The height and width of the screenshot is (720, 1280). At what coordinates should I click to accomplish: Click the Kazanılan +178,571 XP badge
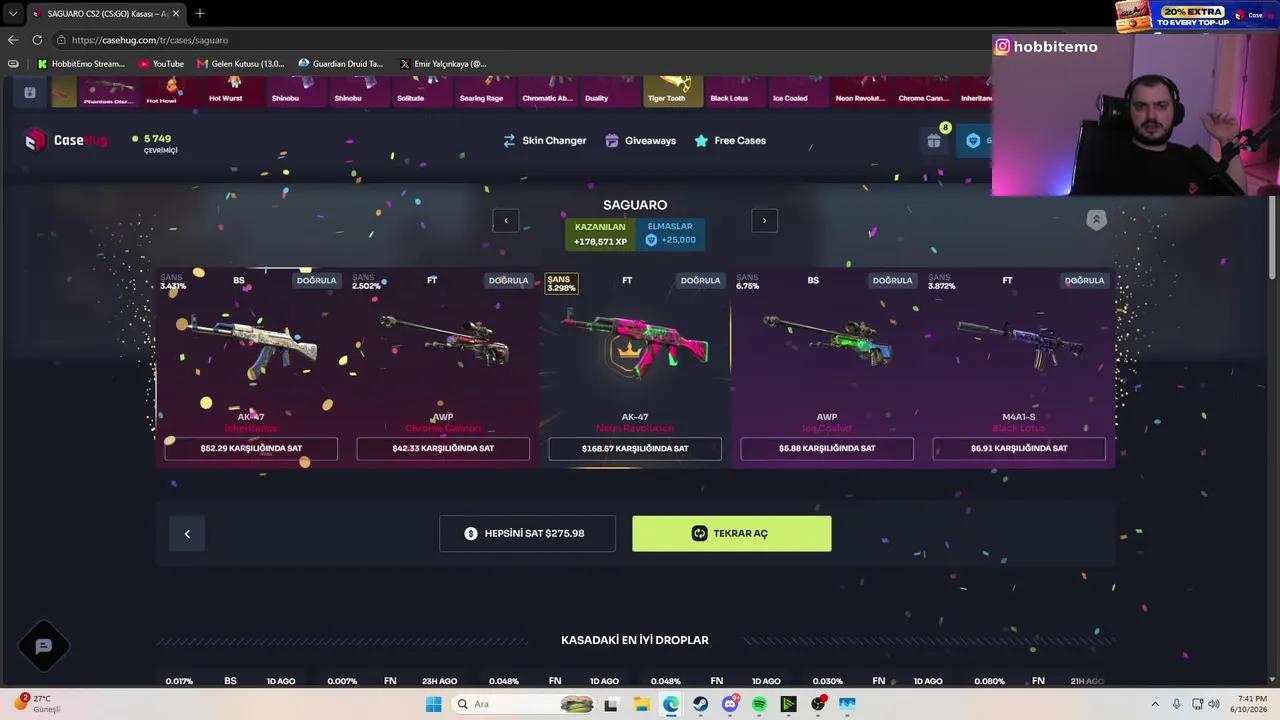[600, 234]
